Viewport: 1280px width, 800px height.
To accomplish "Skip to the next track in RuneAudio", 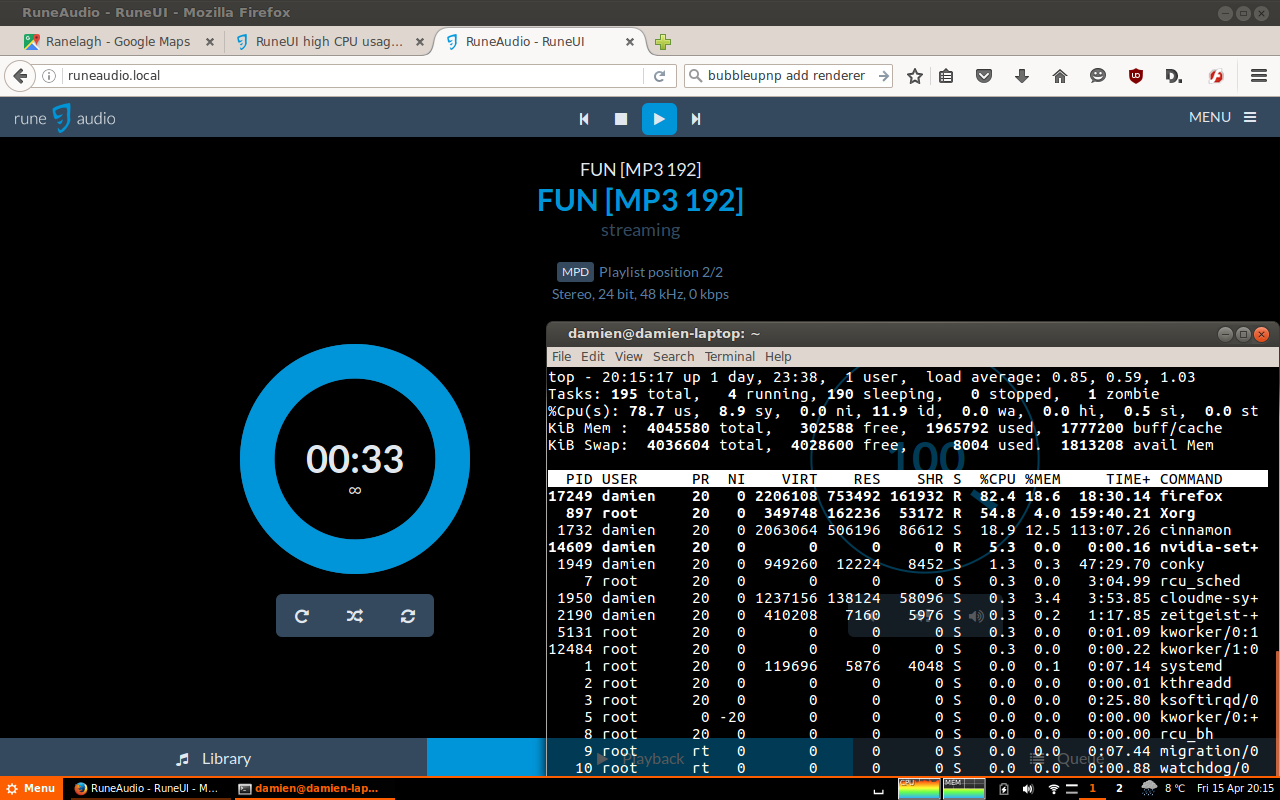I will tap(696, 119).
